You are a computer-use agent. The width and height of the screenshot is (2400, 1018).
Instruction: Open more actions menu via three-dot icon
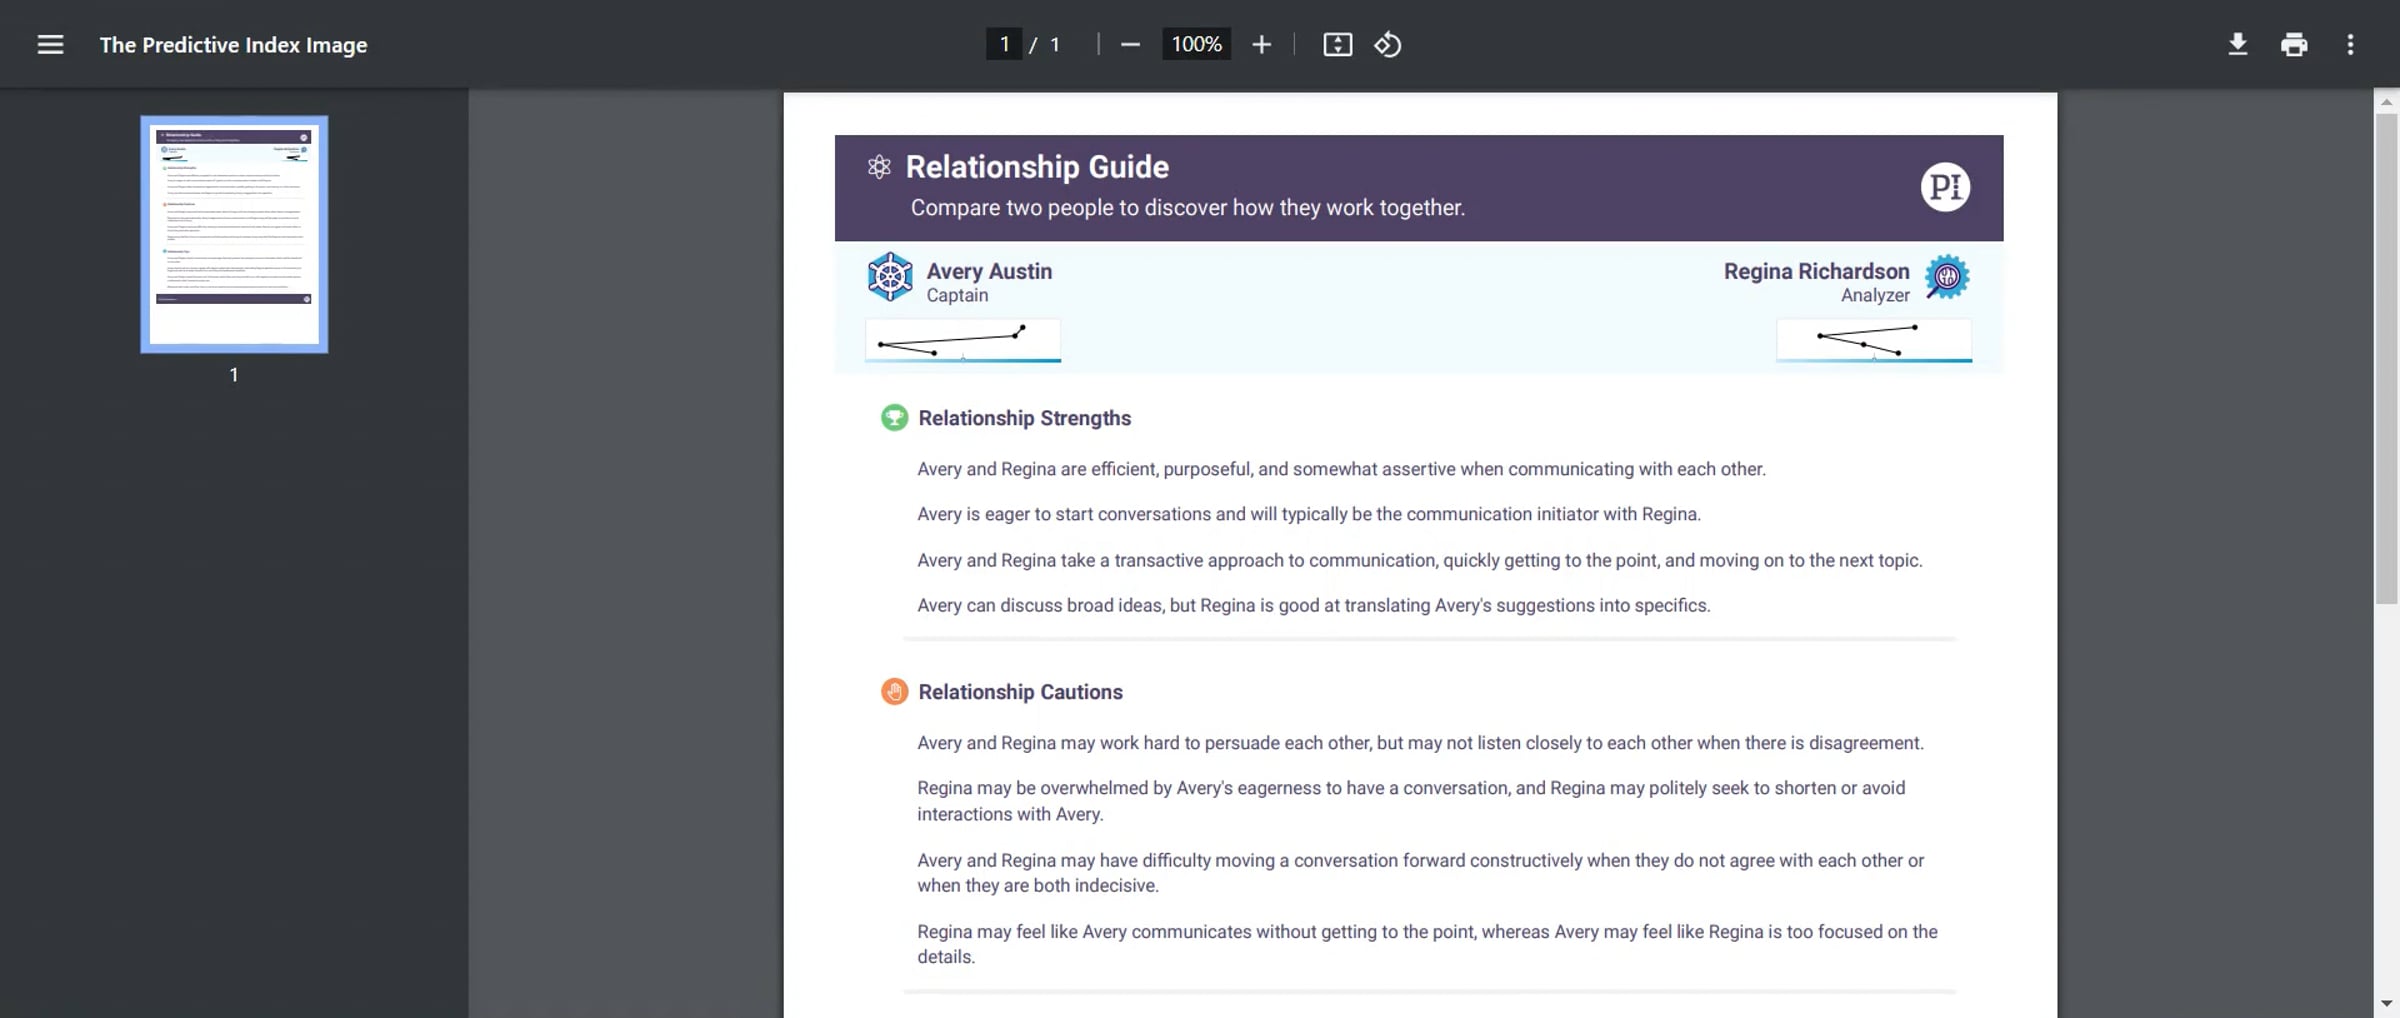[2351, 44]
